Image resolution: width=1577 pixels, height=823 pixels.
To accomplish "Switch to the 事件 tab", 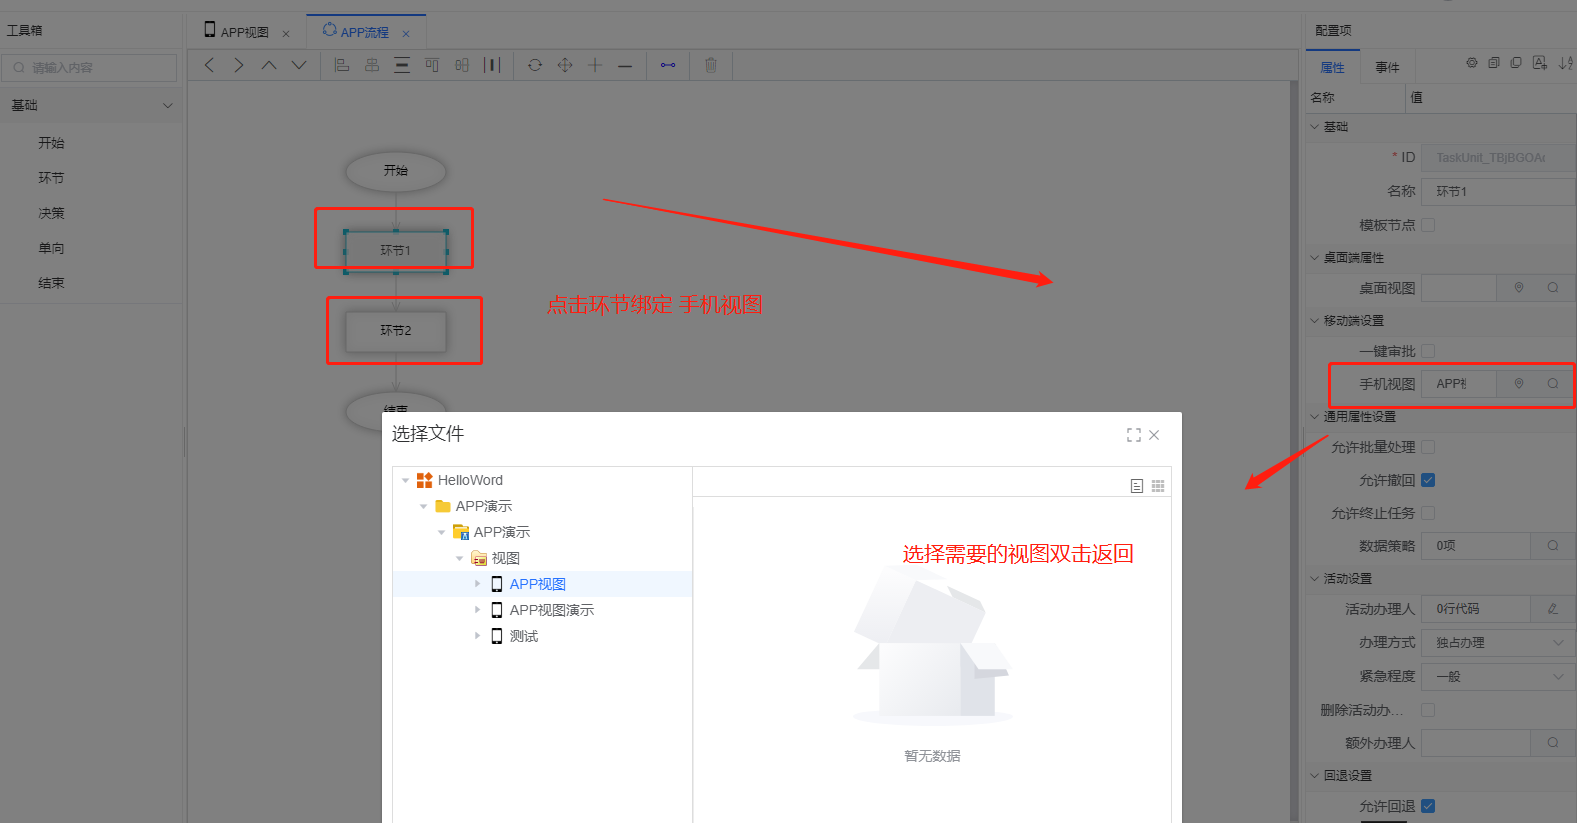I will (1387, 67).
